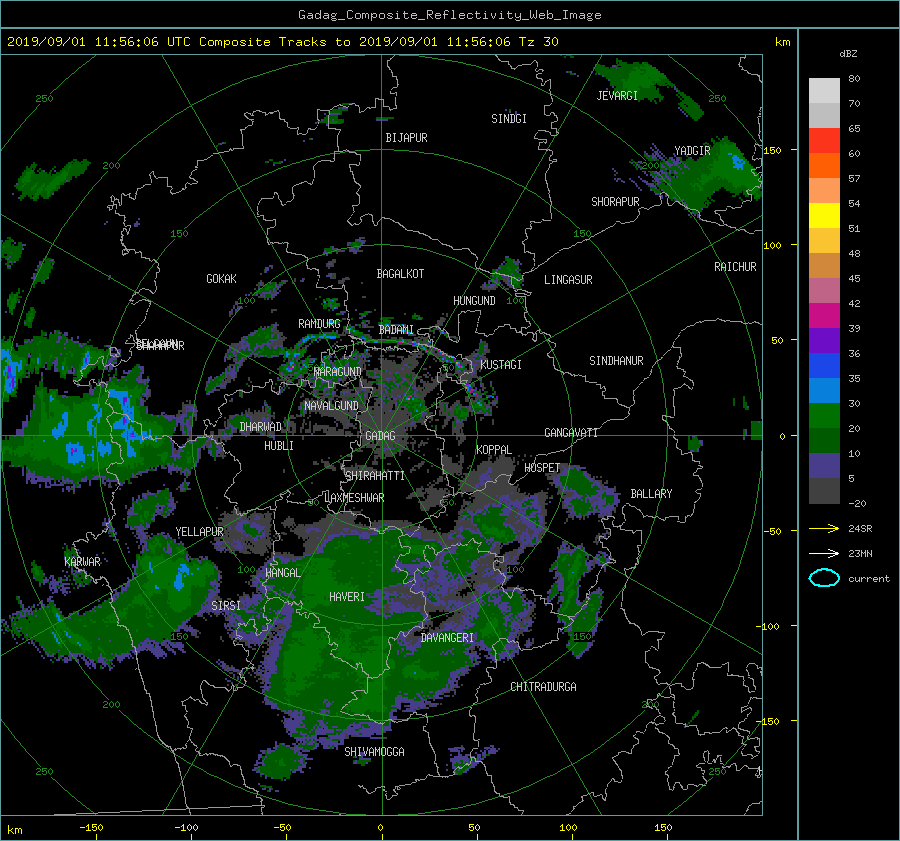The height and width of the screenshot is (841, 900).
Task: Click the KUSTAGI city label
Action: click(x=501, y=365)
